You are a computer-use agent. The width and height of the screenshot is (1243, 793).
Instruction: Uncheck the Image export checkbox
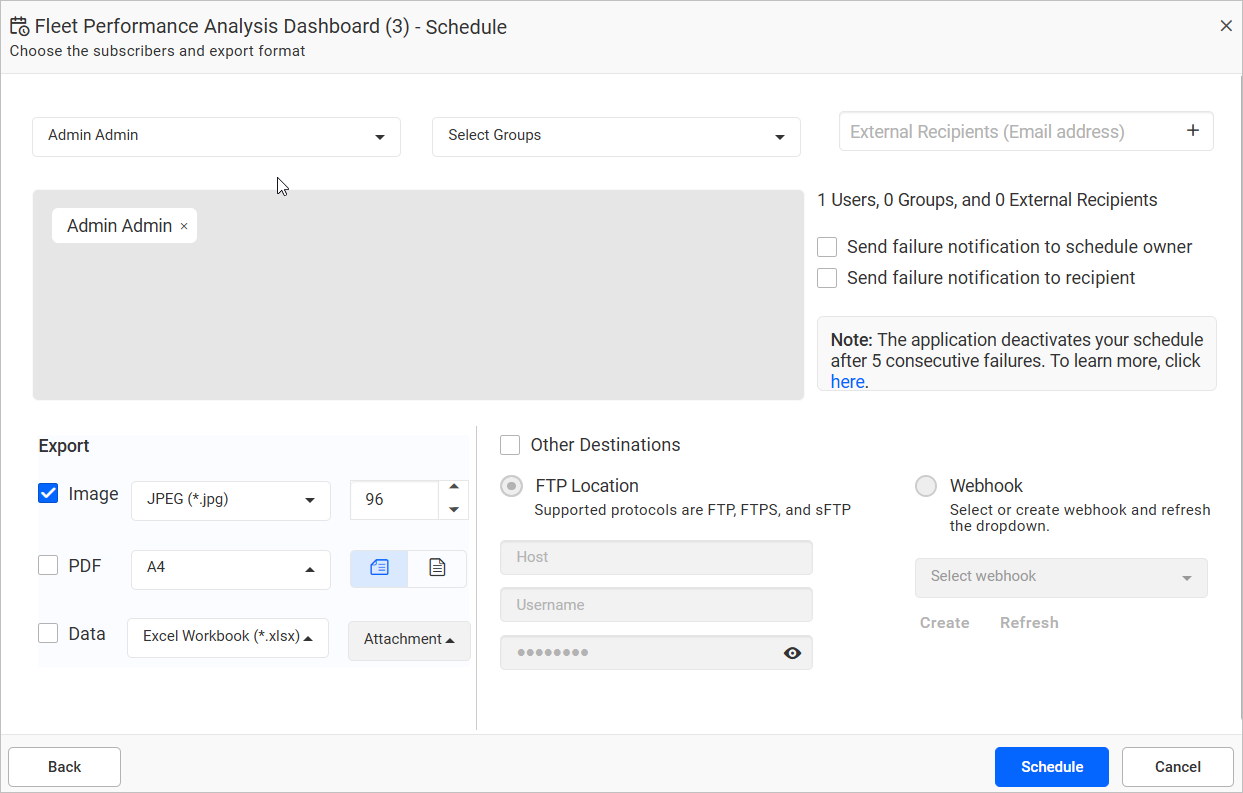[48, 493]
